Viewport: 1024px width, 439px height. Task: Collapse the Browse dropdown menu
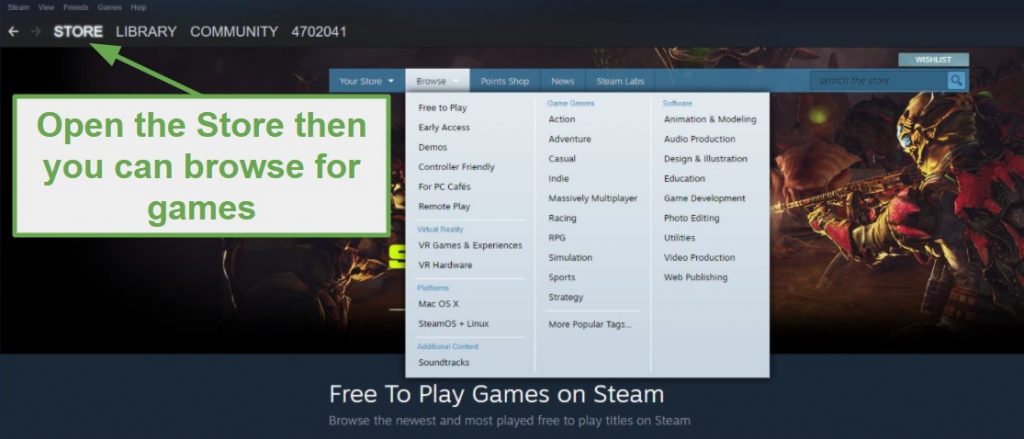(438, 81)
